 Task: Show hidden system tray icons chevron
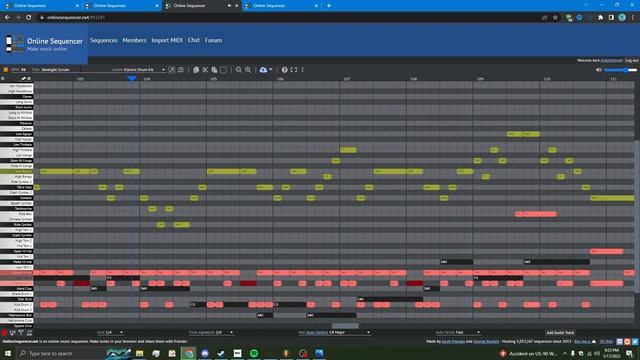pos(565,353)
